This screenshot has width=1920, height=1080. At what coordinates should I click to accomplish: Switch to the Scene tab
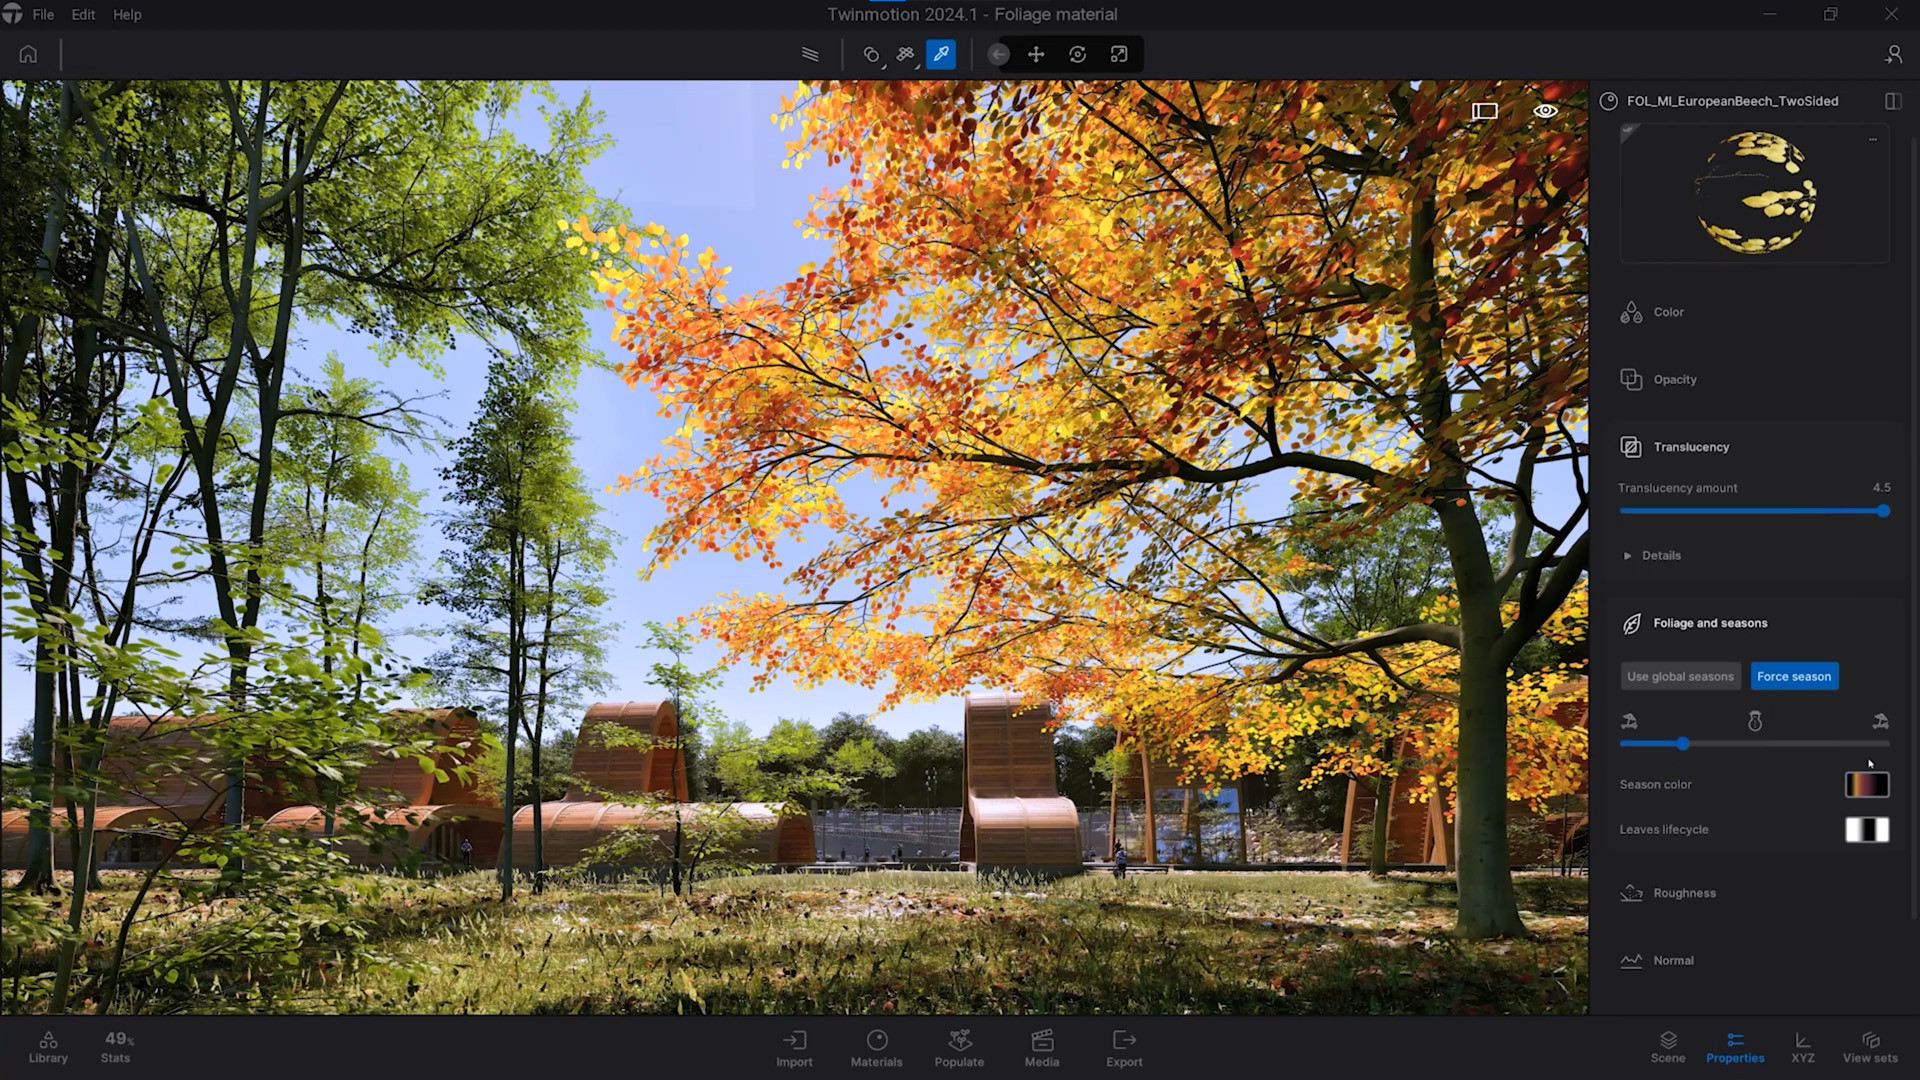click(1668, 1047)
